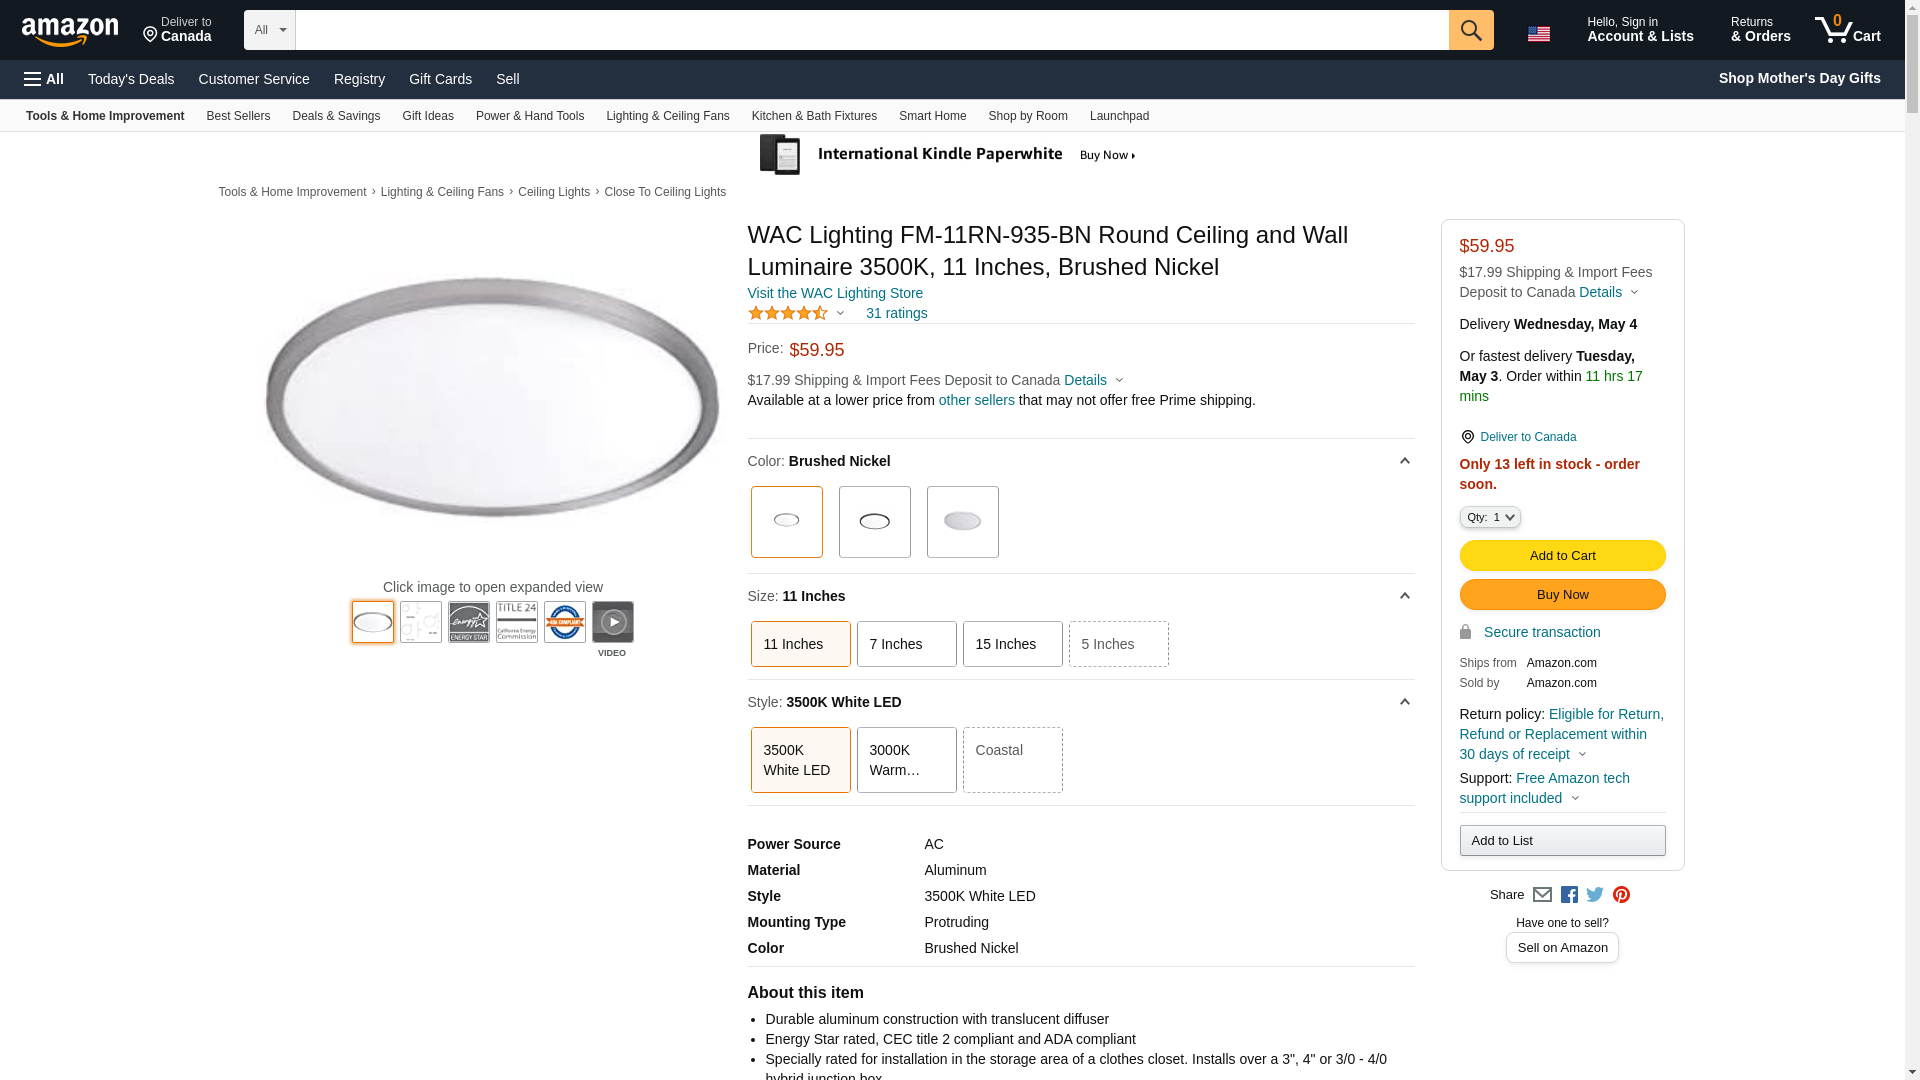Select the 7 Inches size option
The height and width of the screenshot is (1080, 1920).
tap(906, 644)
